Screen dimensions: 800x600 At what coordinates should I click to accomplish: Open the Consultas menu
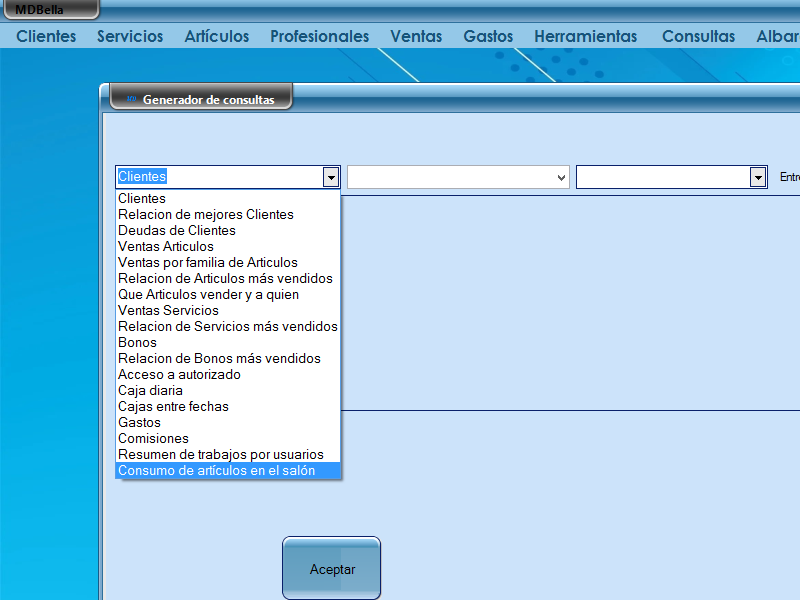tap(698, 36)
